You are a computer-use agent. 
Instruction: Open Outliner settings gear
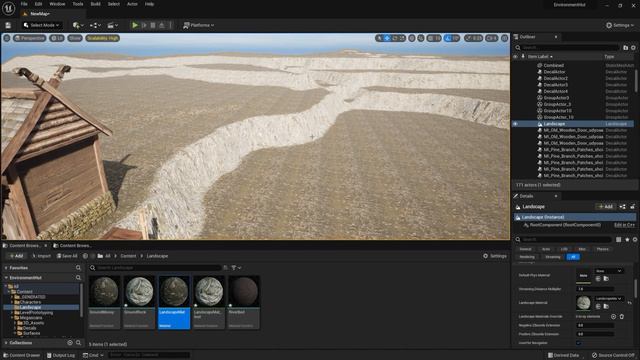[x=633, y=48]
